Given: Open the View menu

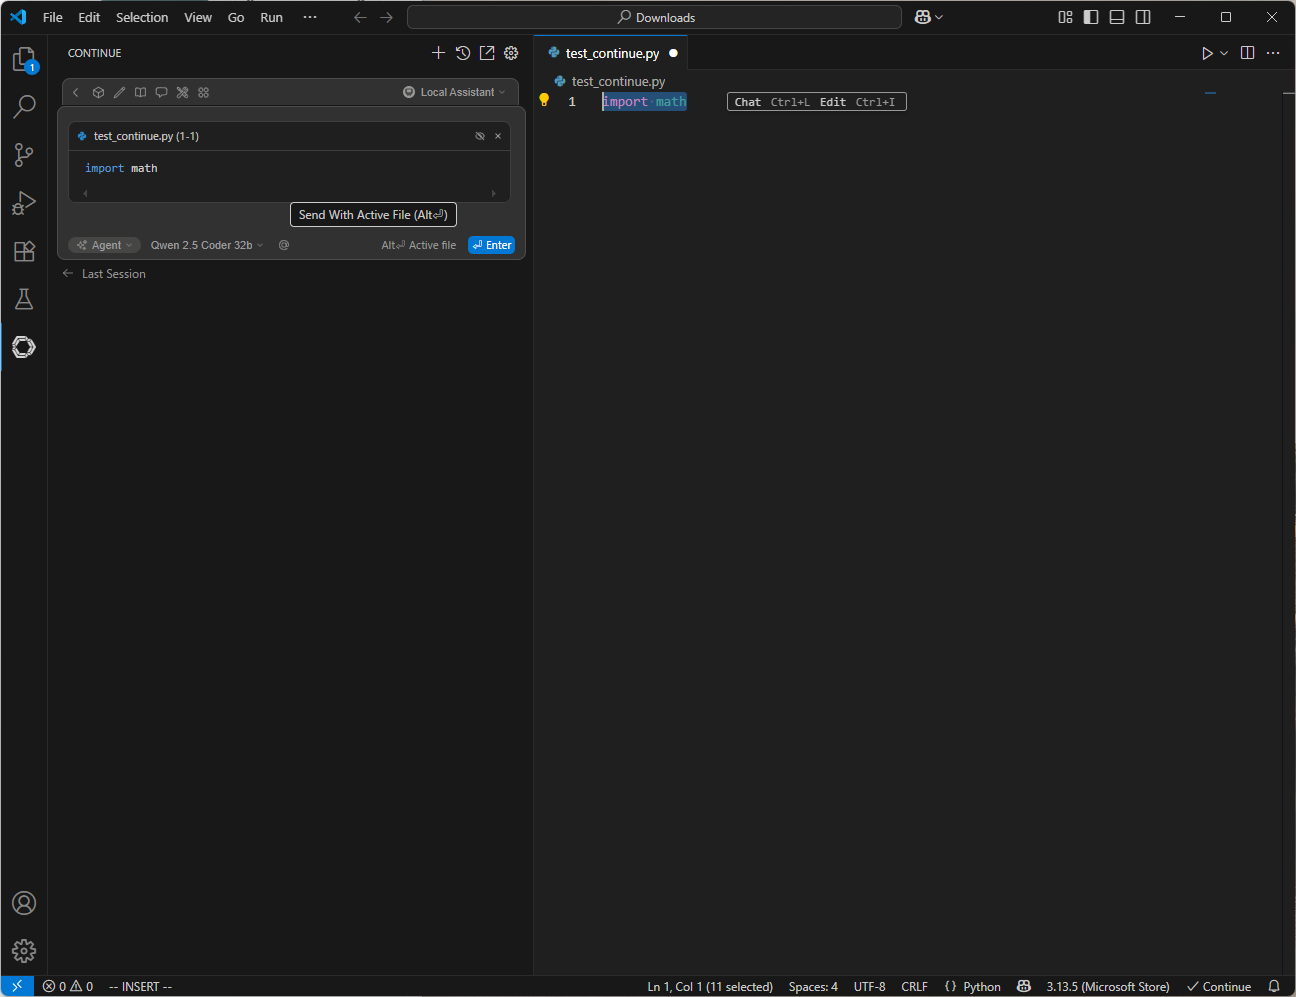Looking at the screenshot, I should (198, 17).
